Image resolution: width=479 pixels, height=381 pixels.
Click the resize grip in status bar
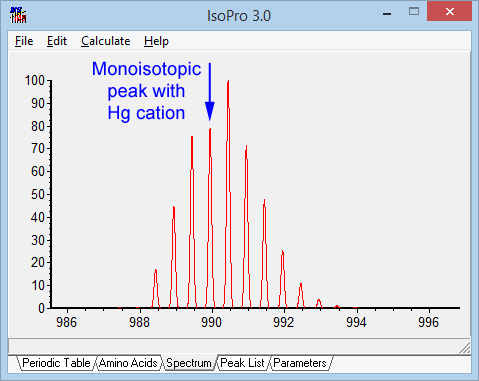465,348
